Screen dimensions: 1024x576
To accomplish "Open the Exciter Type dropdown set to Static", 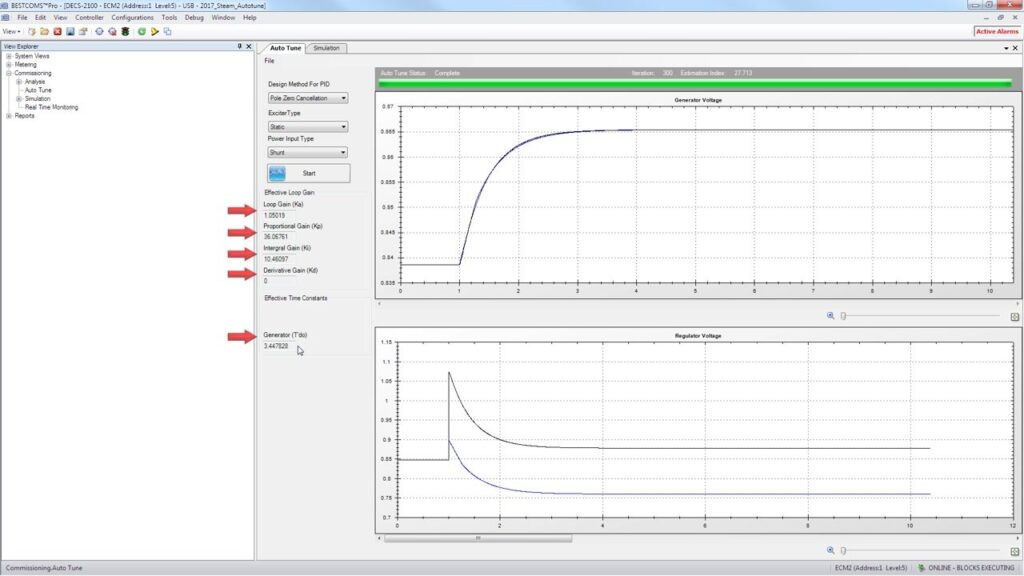I will (x=308, y=127).
